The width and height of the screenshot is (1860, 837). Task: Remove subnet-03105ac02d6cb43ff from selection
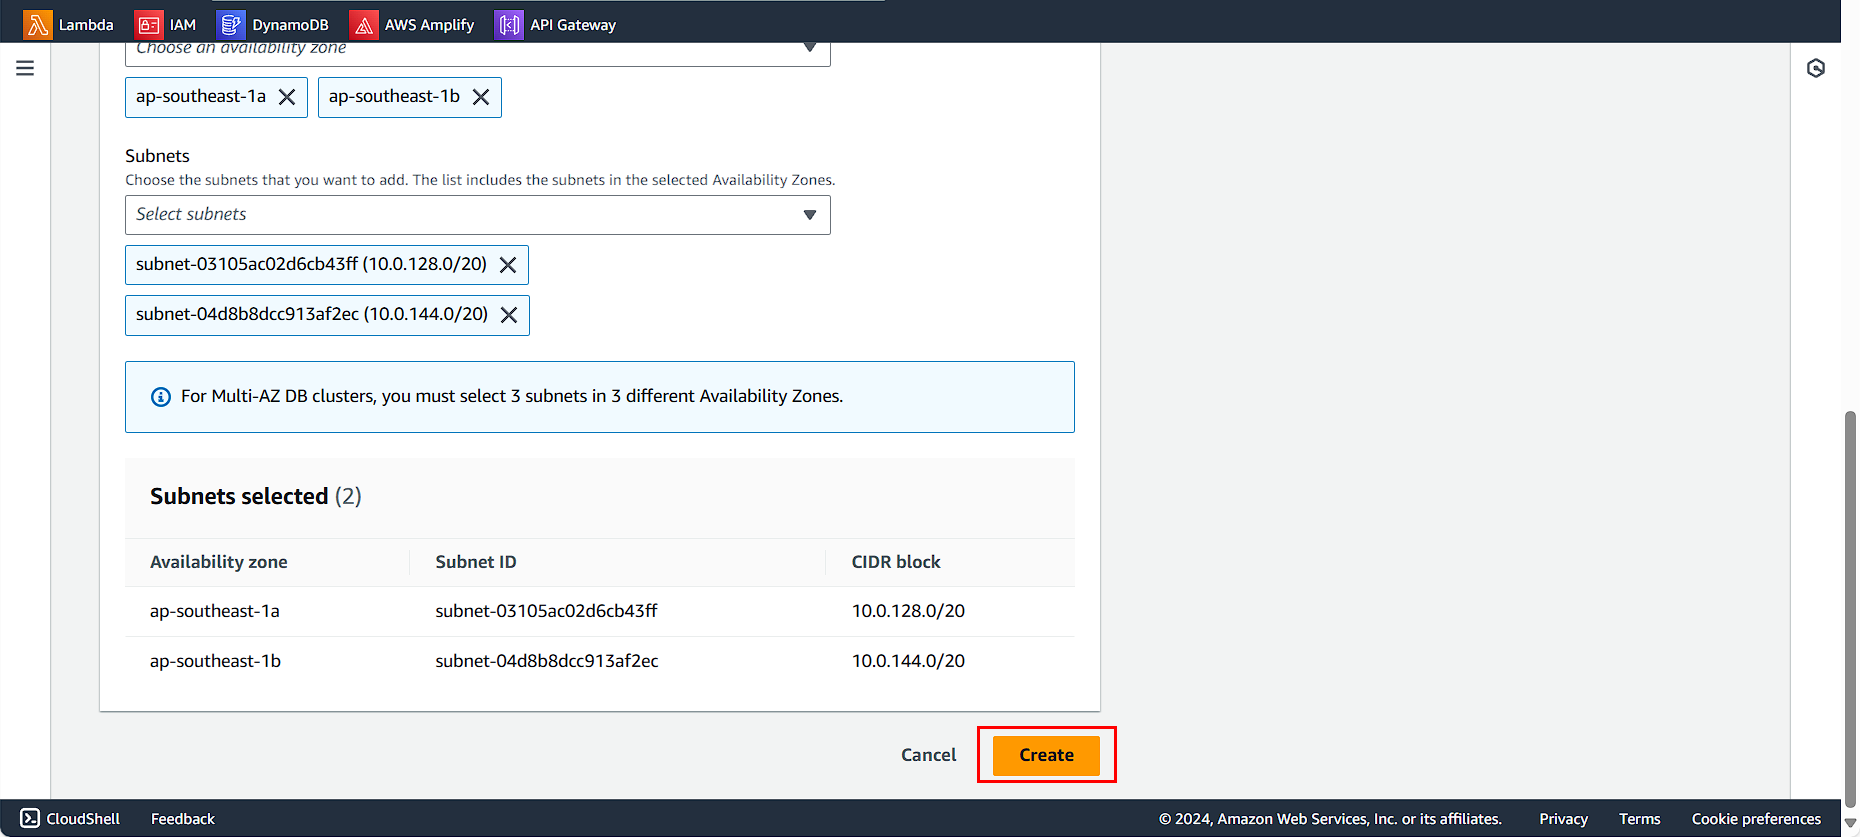[x=508, y=265]
